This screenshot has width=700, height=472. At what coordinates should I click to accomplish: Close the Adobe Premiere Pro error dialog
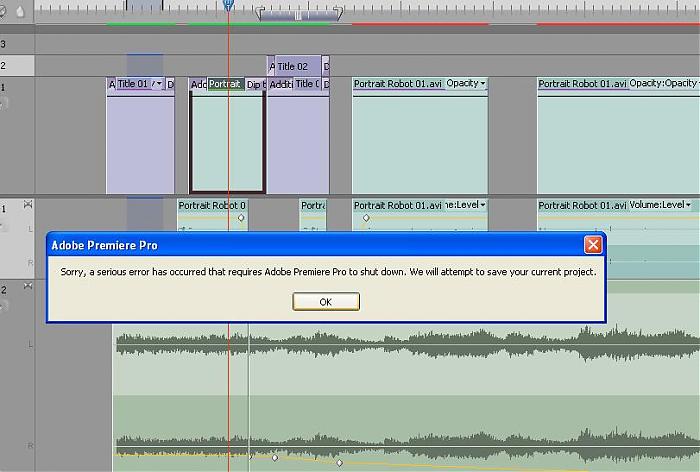(x=593, y=245)
